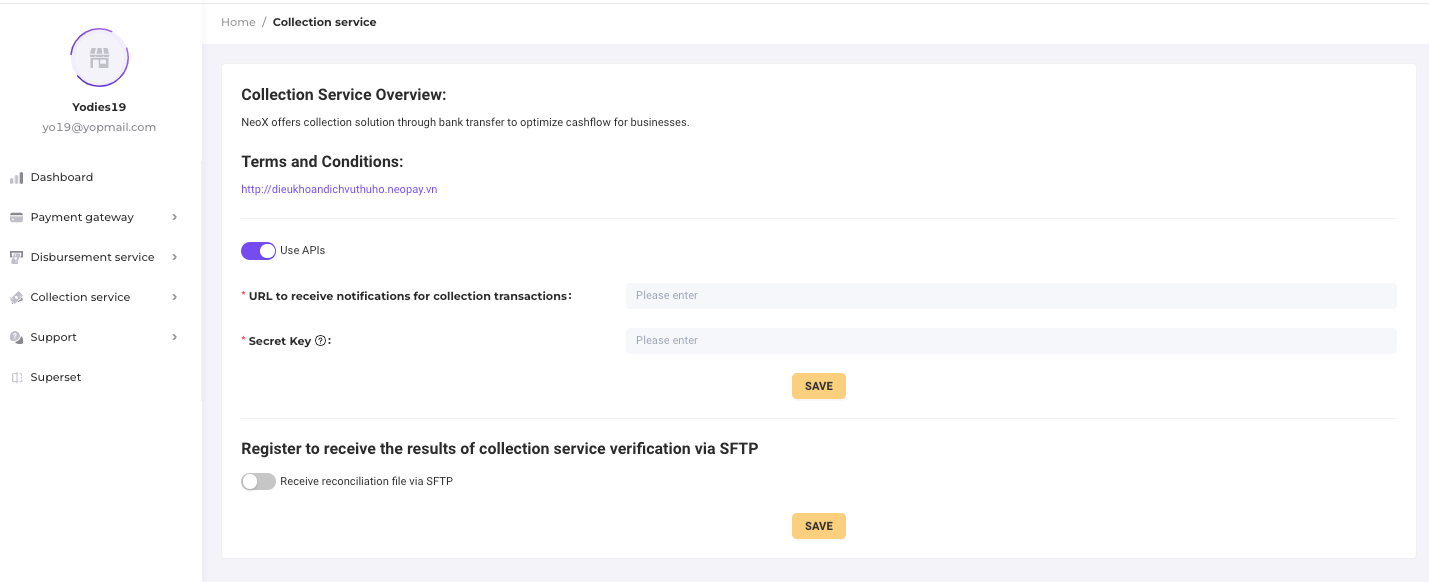Click the Support headset icon
Viewport: 1429px width, 582px height.
click(16, 338)
